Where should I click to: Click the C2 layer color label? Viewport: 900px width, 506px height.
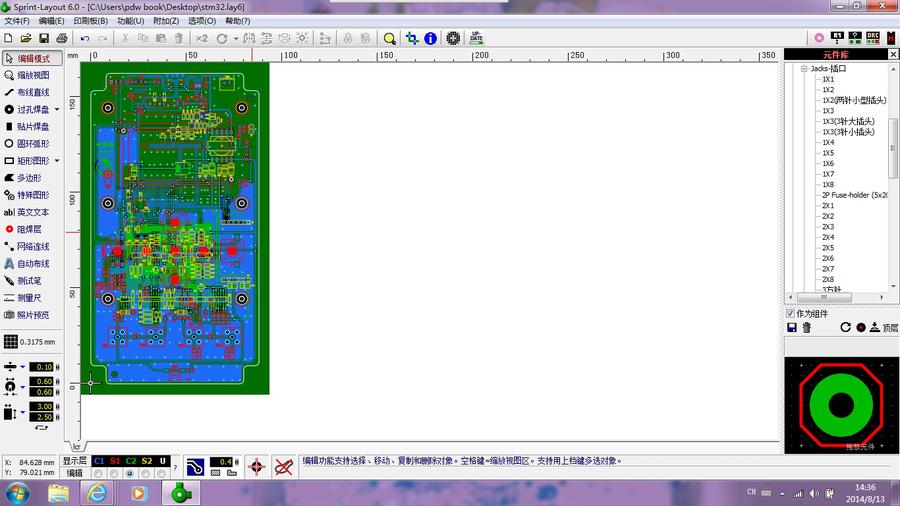tap(131, 461)
